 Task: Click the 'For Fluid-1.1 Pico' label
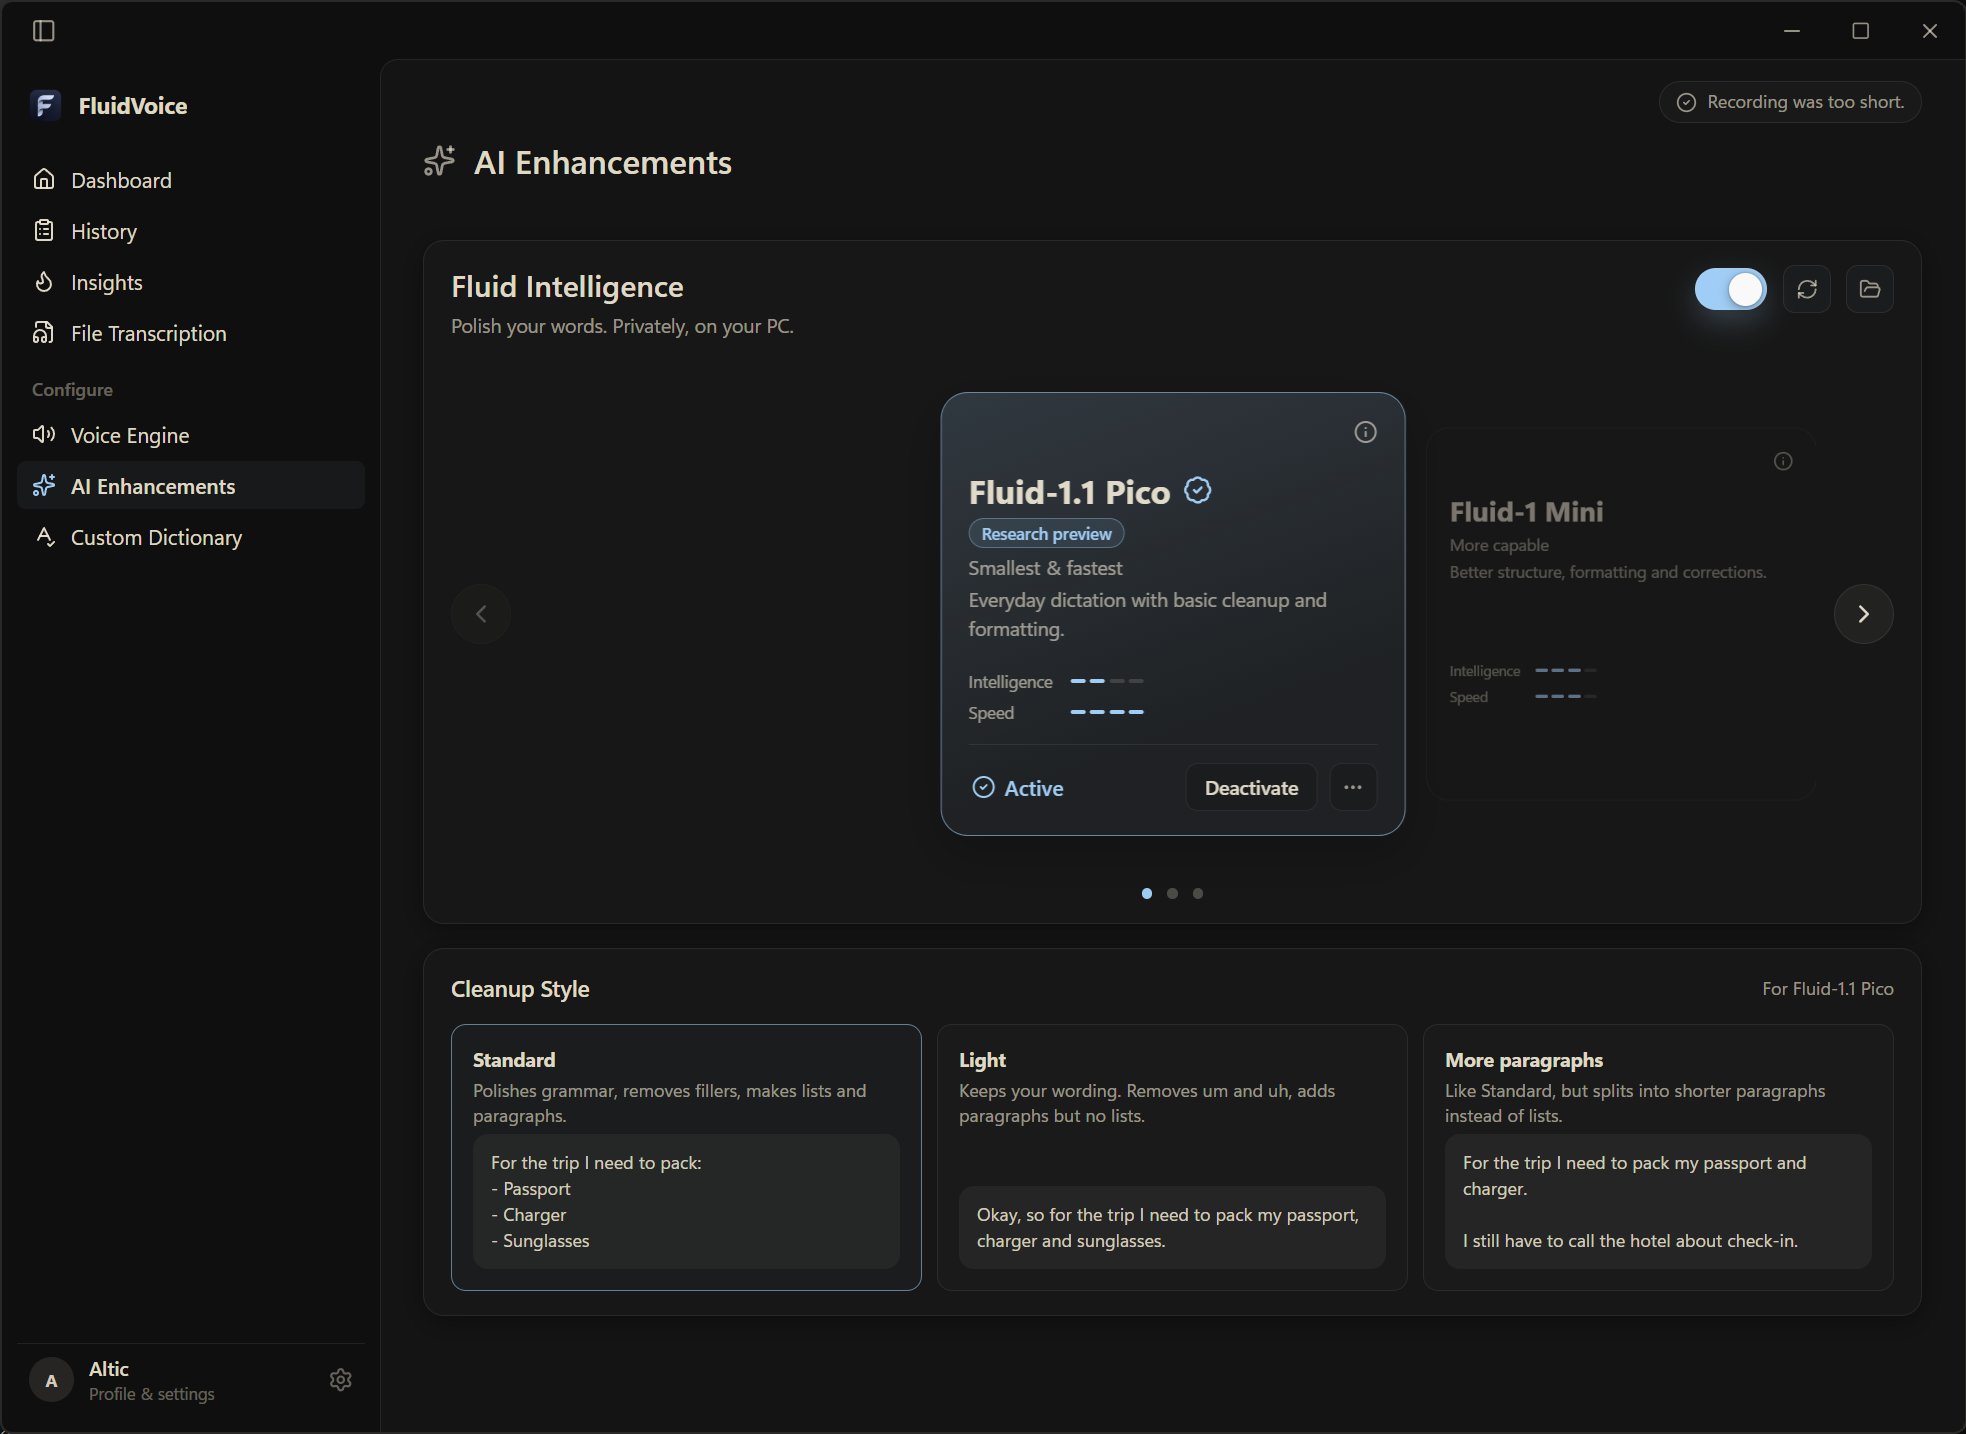[1827, 989]
